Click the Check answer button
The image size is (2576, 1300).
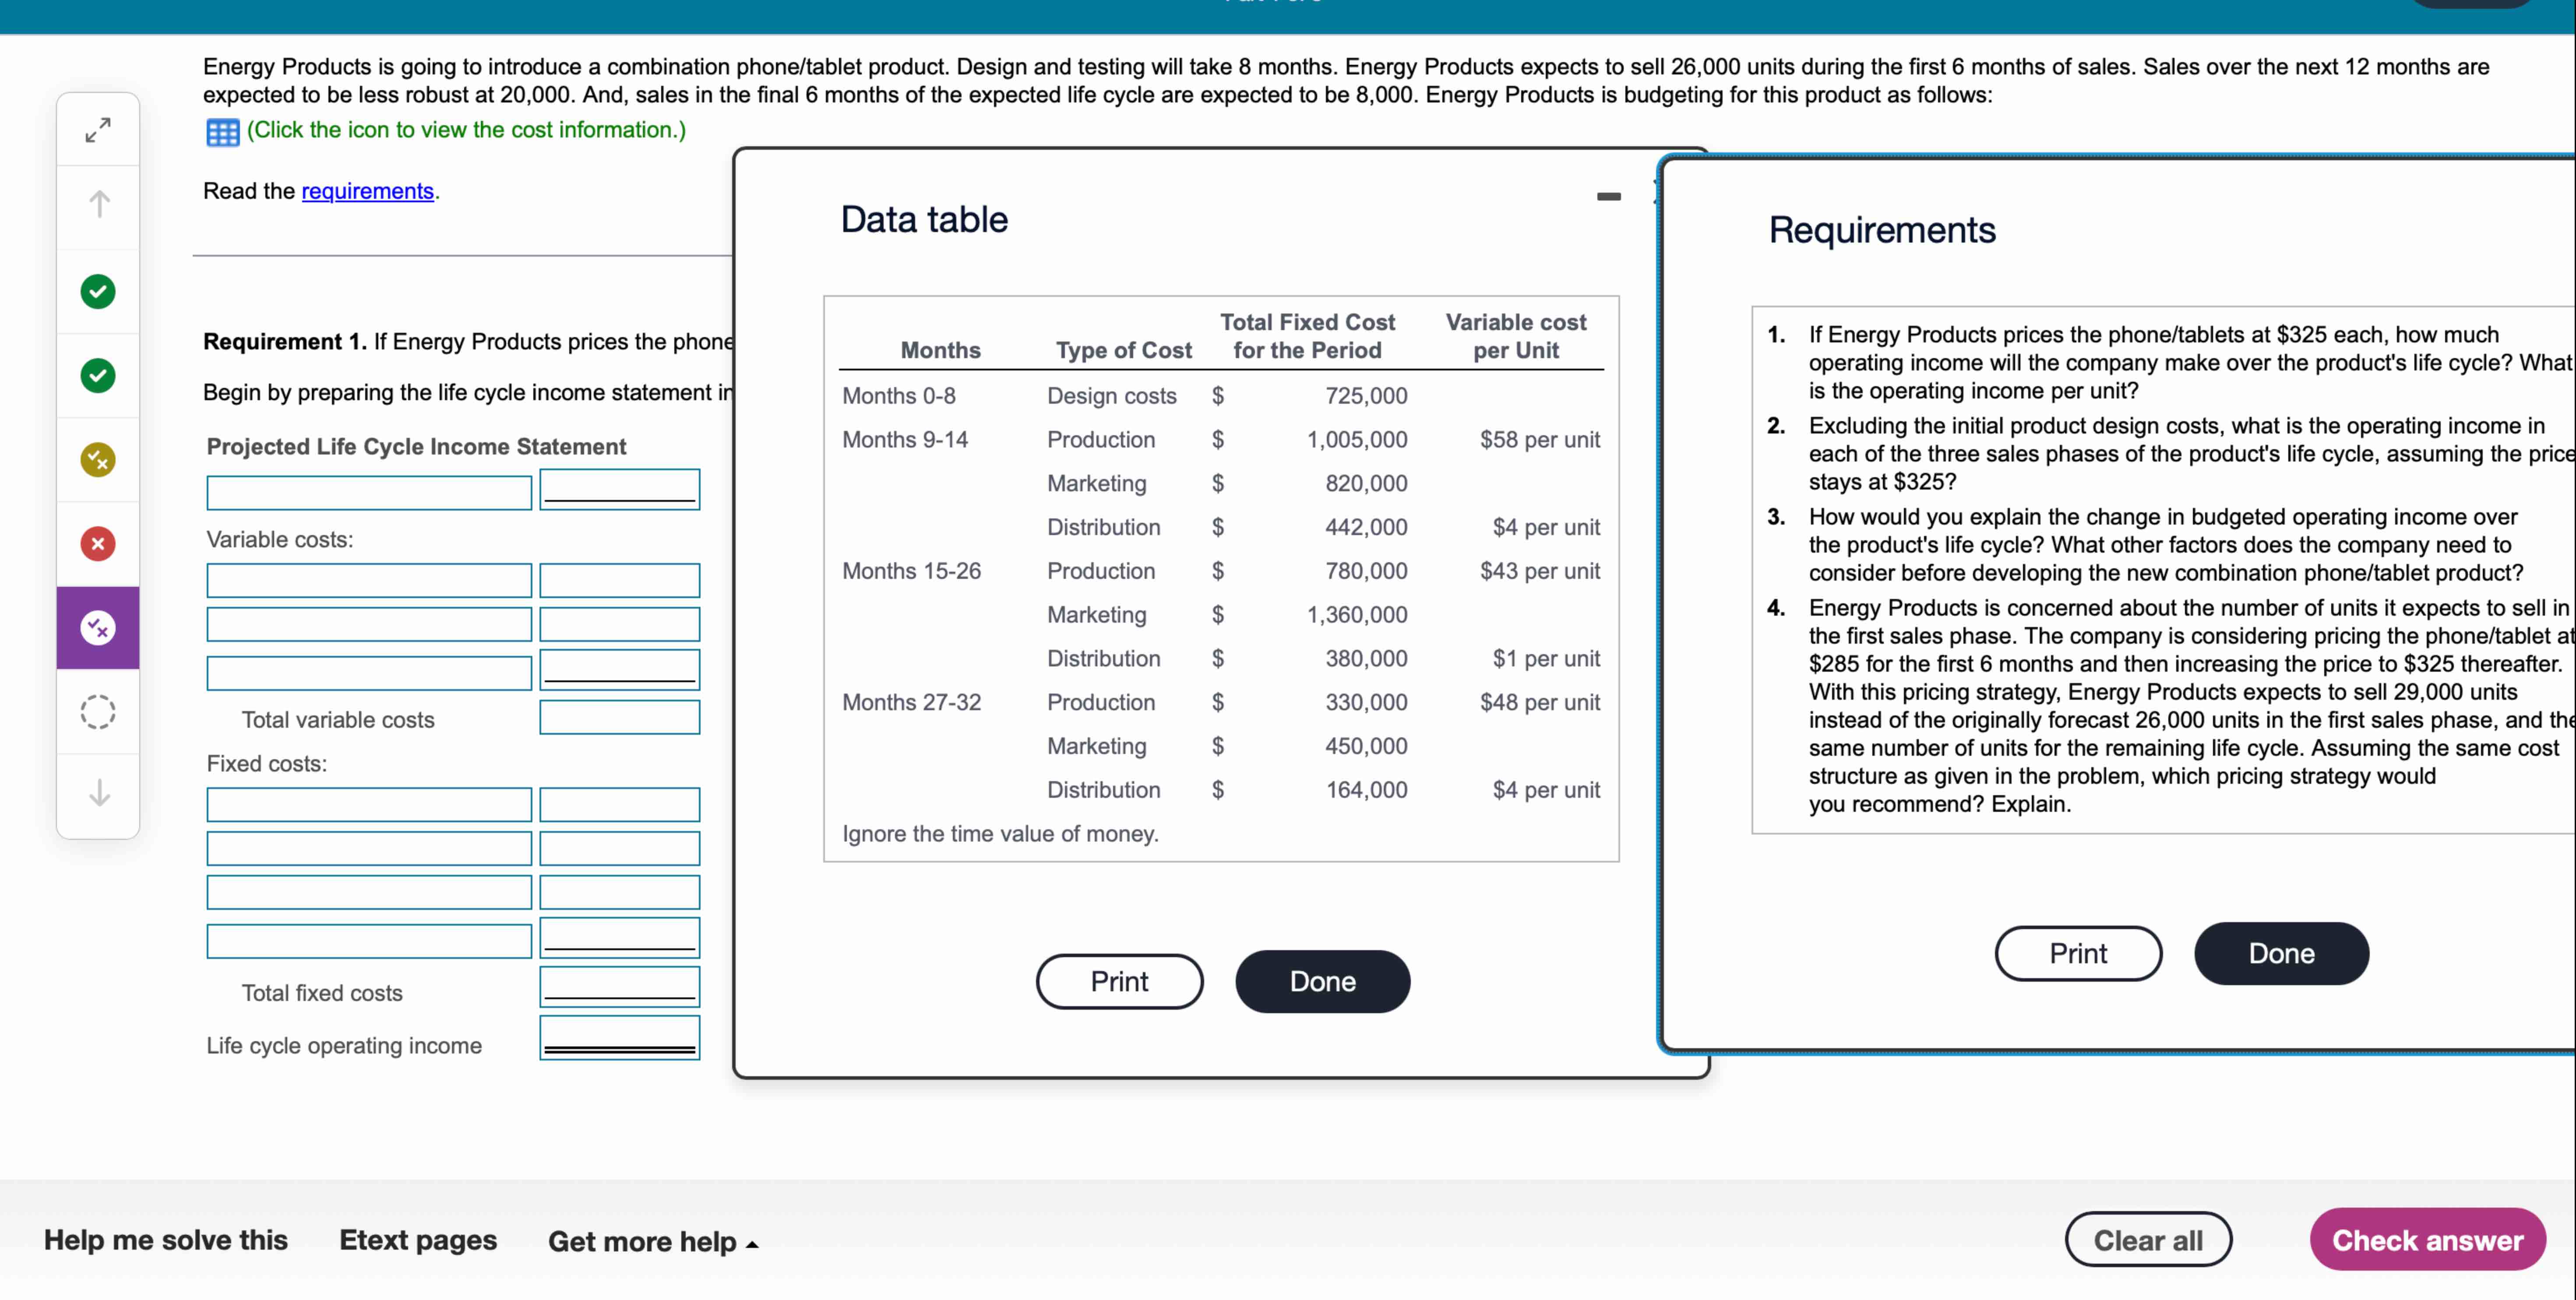[2427, 1240]
